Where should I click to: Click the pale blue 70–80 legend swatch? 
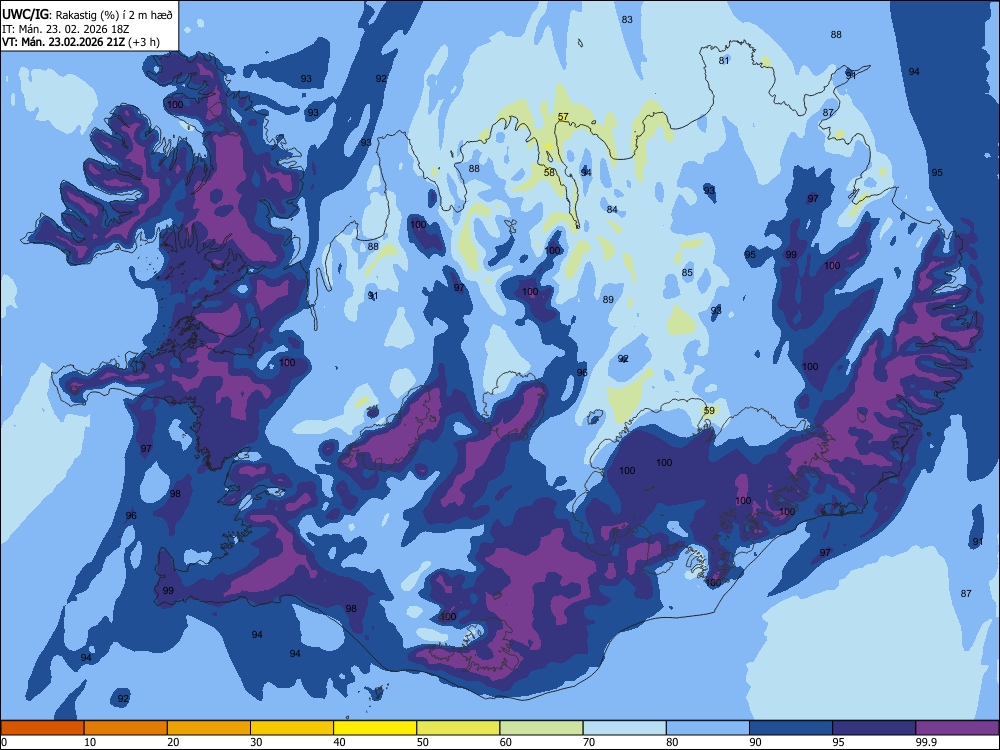tap(624, 728)
